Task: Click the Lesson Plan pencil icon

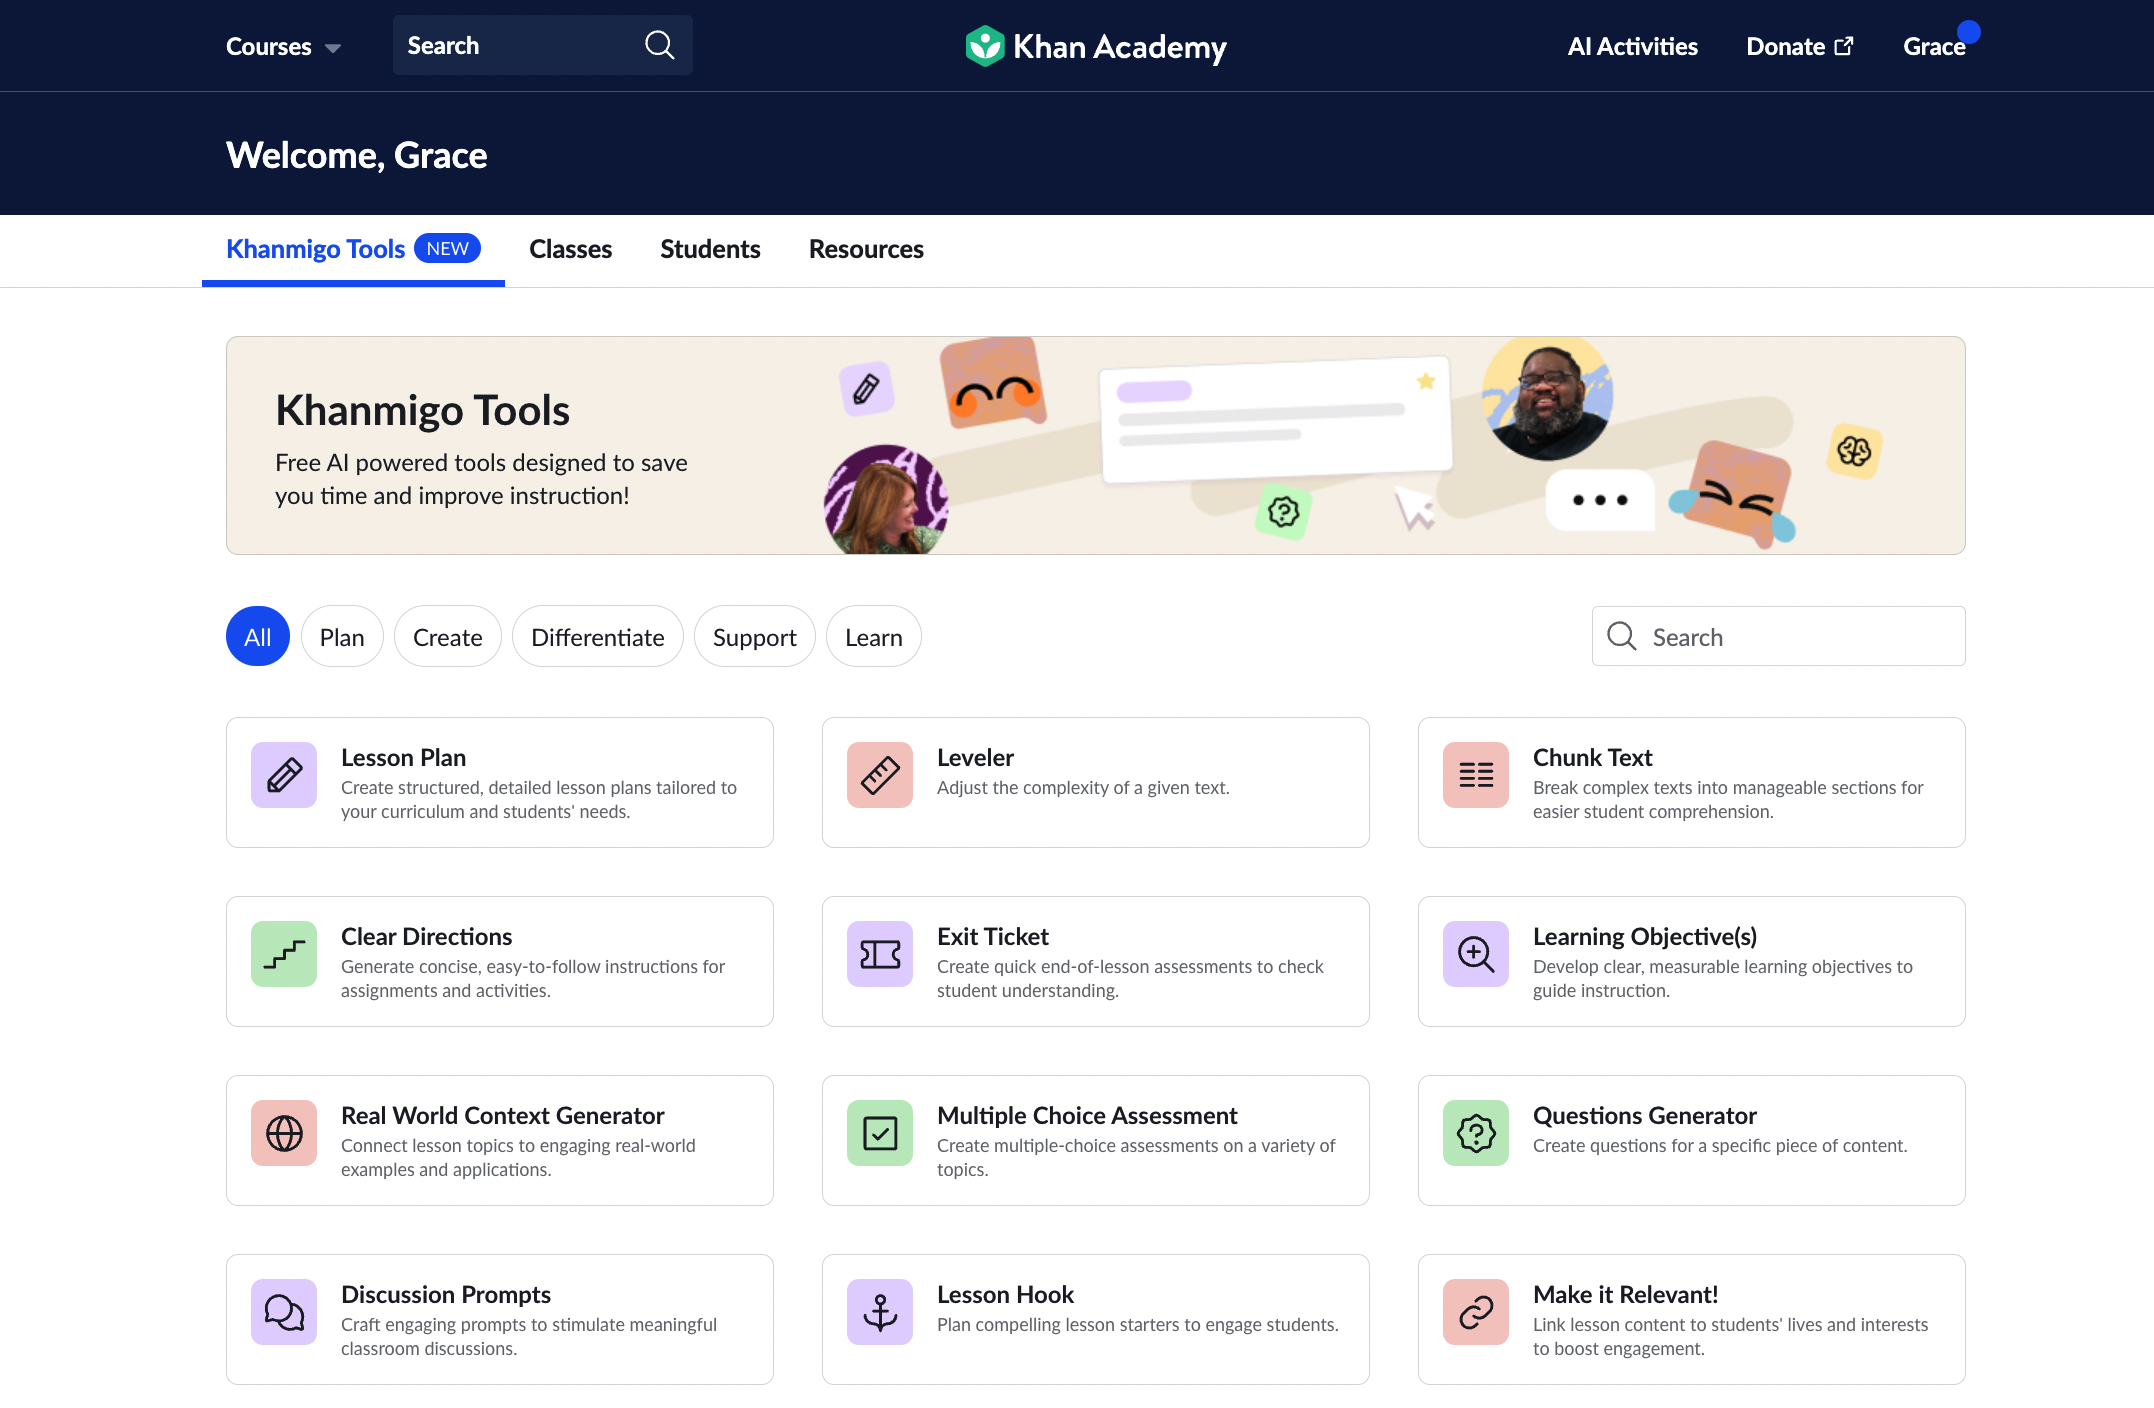Action: tap(284, 775)
